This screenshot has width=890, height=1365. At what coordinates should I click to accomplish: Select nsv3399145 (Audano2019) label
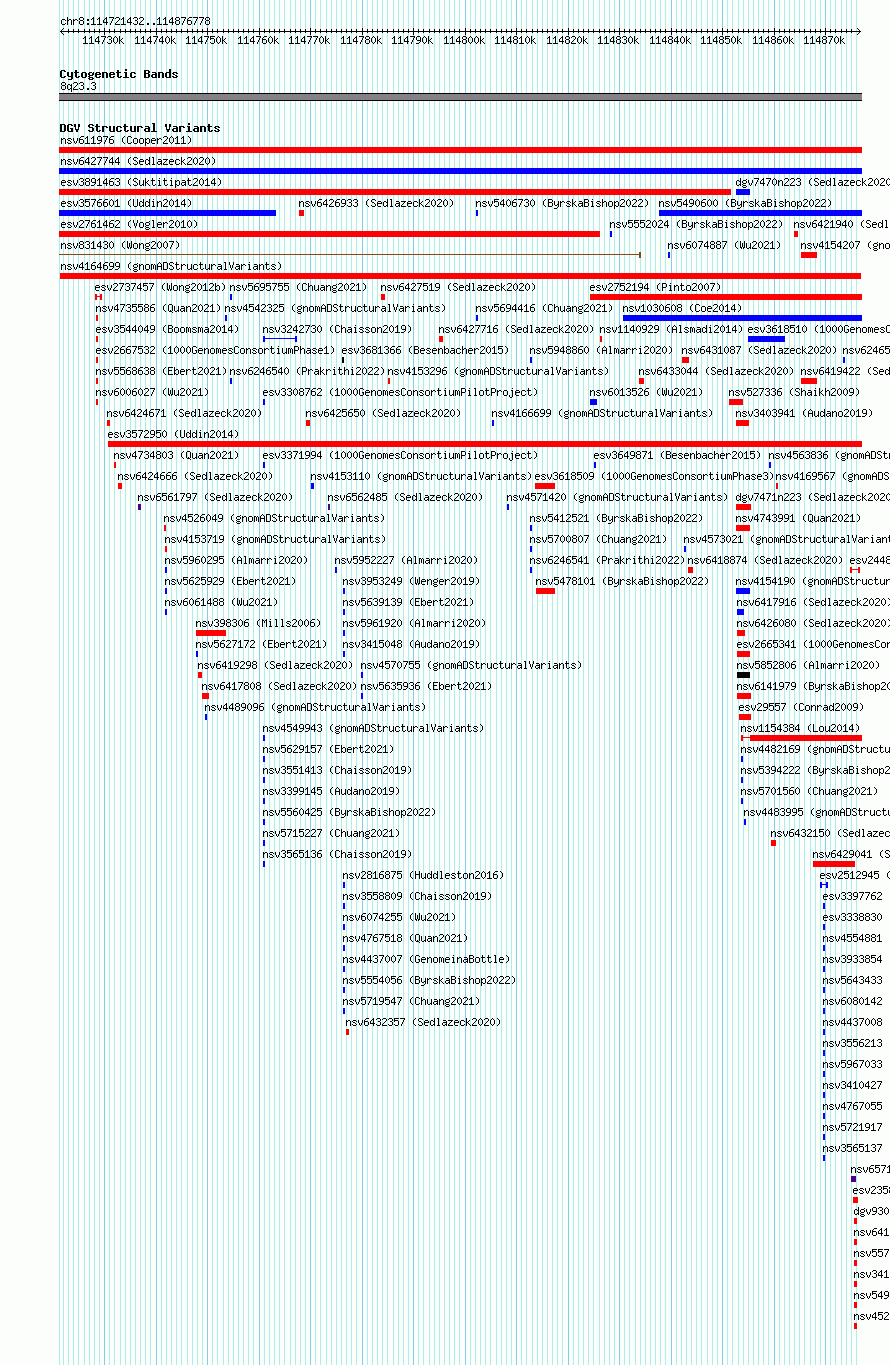tap(331, 791)
